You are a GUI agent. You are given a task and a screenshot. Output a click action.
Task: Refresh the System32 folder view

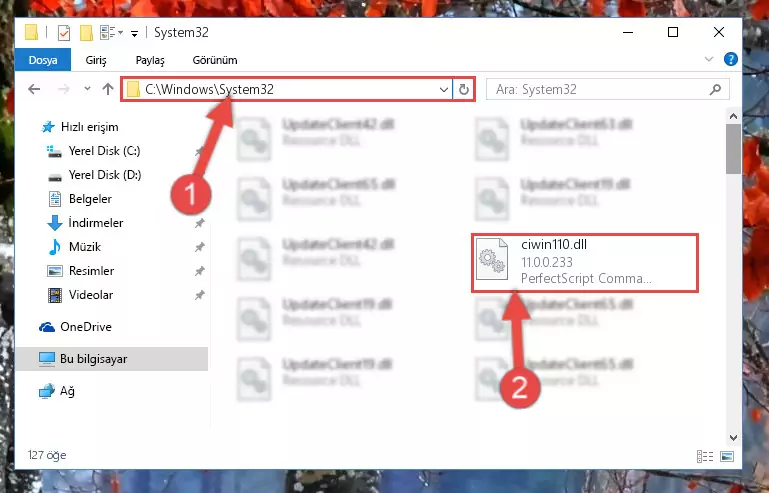(x=463, y=89)
